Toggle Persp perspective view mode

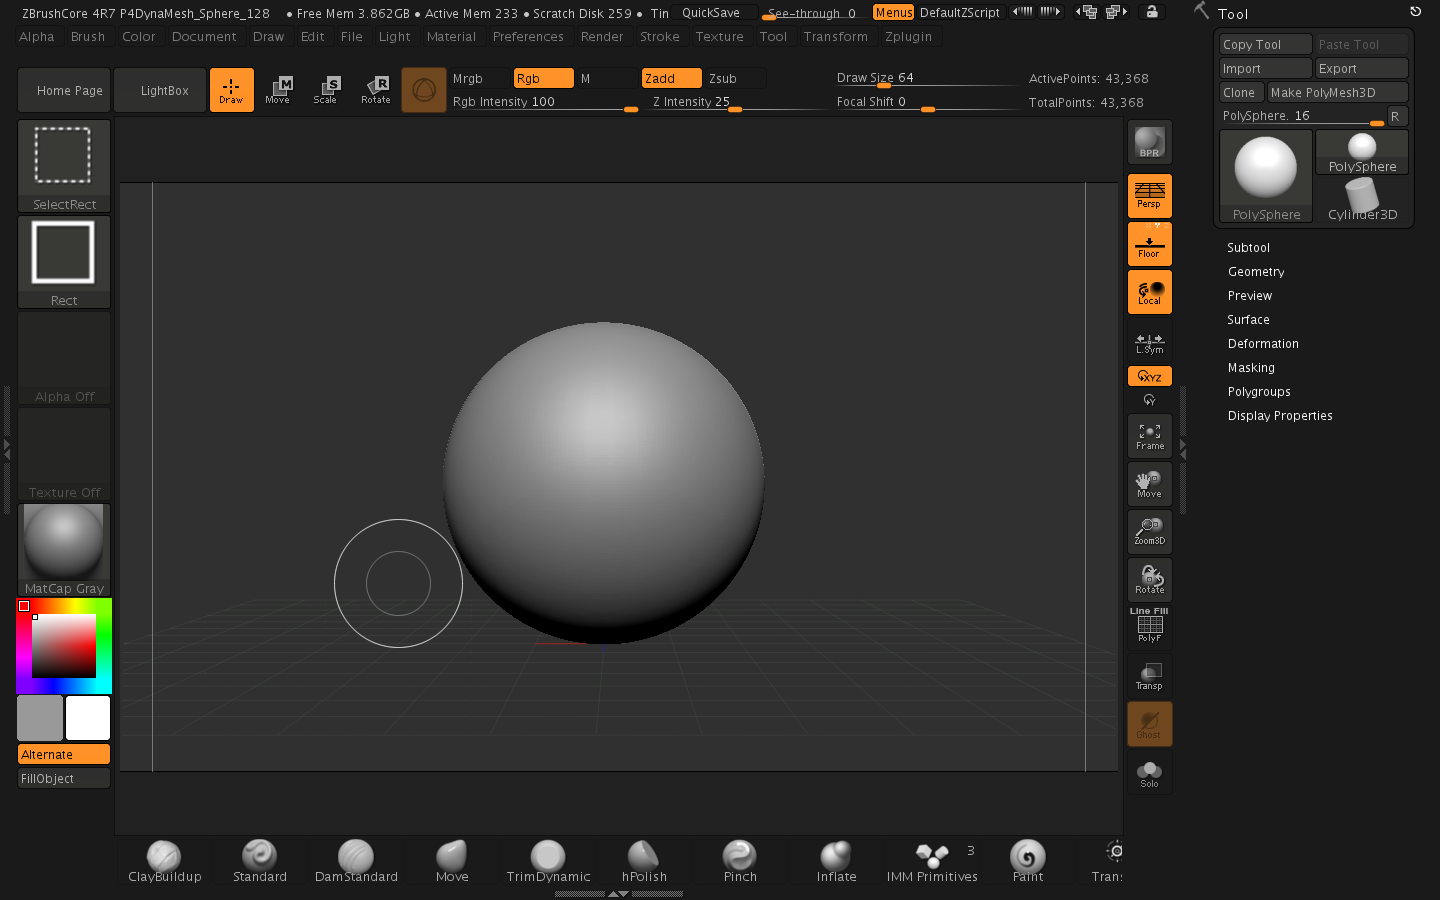coord(1149,196)
